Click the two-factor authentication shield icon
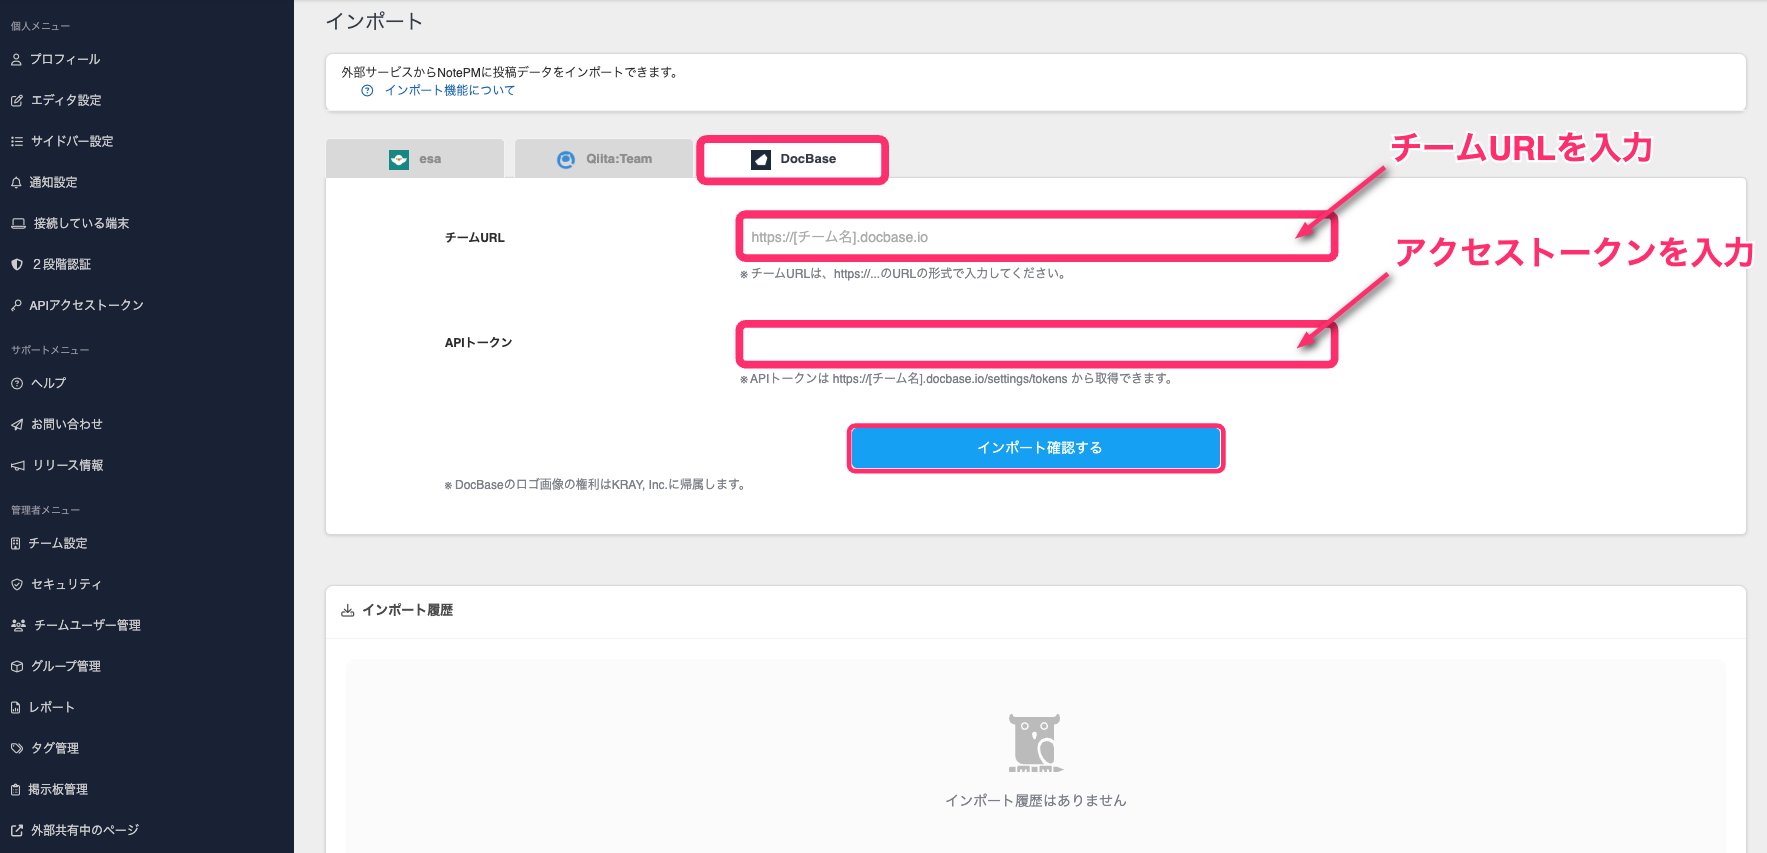Image resolution: width=1767 pixels, height=853 pixels. [16, 265]
